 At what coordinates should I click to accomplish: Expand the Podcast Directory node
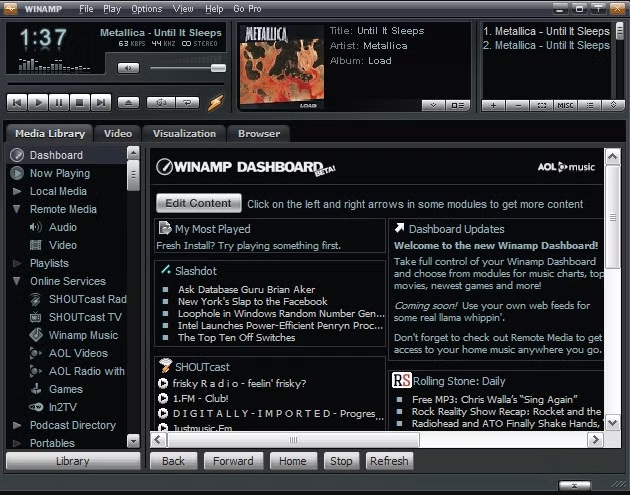[17, 426]
